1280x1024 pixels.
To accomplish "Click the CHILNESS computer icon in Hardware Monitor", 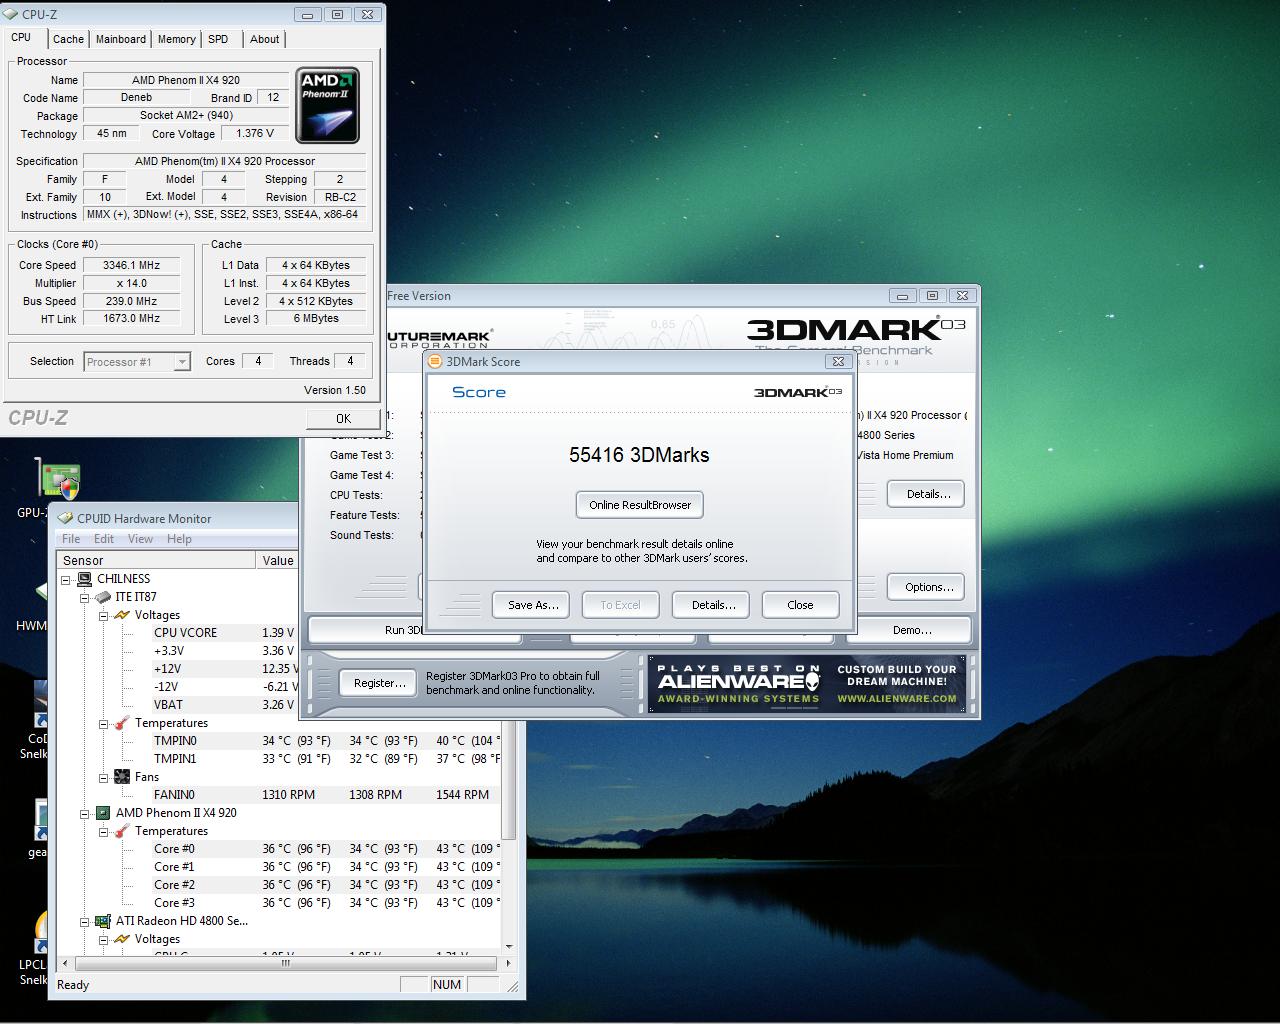I will point(86,579).
